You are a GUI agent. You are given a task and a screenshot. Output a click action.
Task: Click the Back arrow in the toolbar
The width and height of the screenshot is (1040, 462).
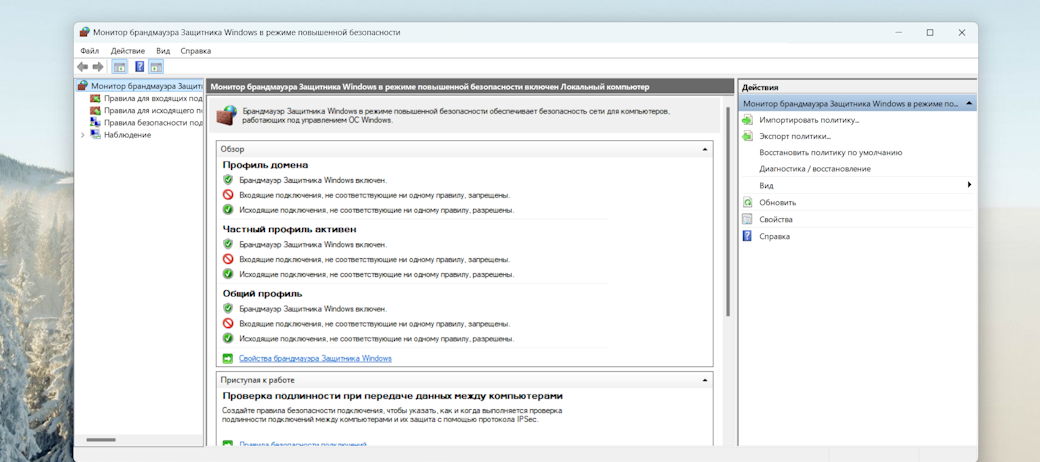pyautogui.click(x=82, y=67)
